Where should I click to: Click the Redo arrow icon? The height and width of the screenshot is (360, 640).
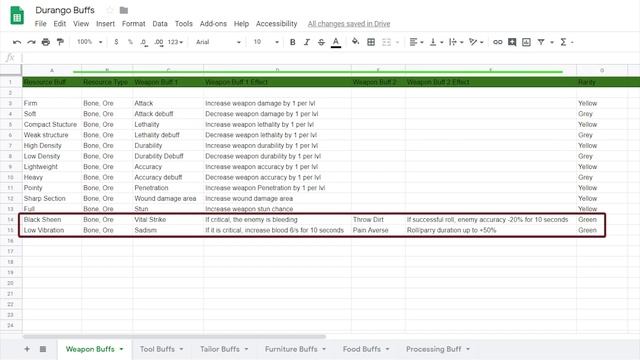31,42
